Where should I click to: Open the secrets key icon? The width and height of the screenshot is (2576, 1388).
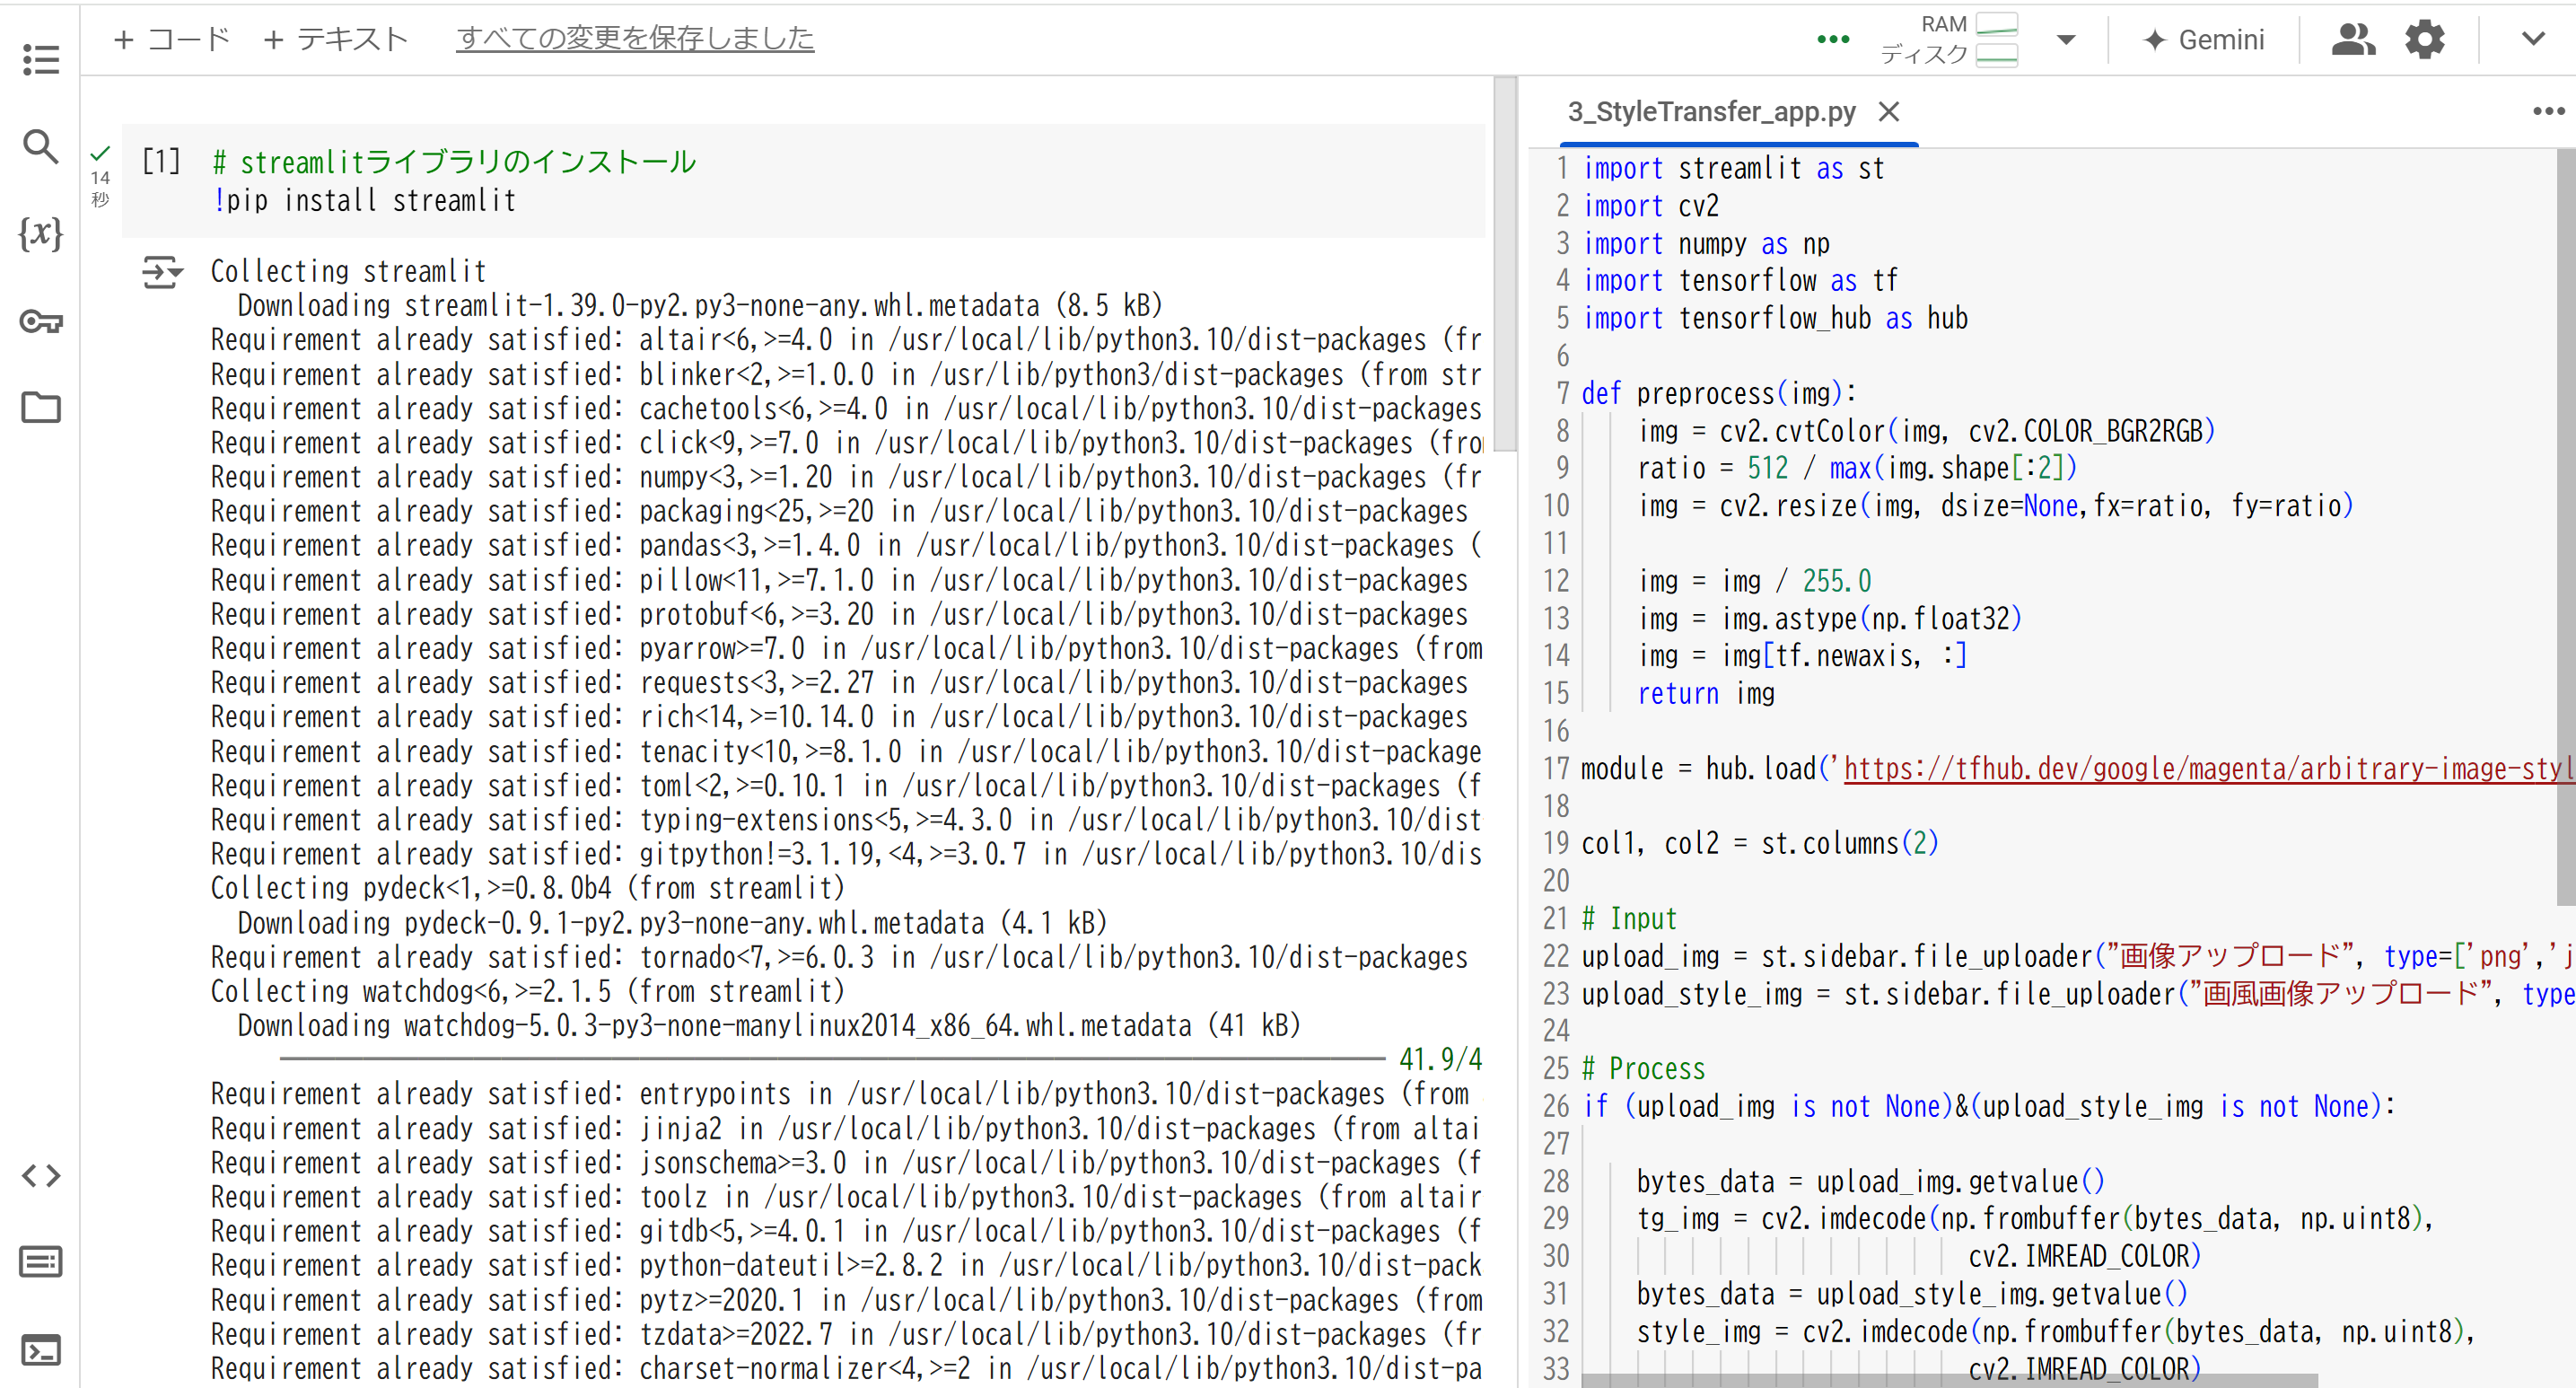coord(40,321)
